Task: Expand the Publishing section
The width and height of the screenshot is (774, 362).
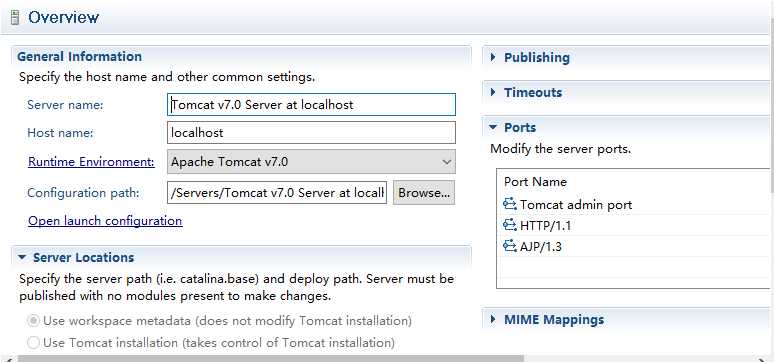Action: 493,57
